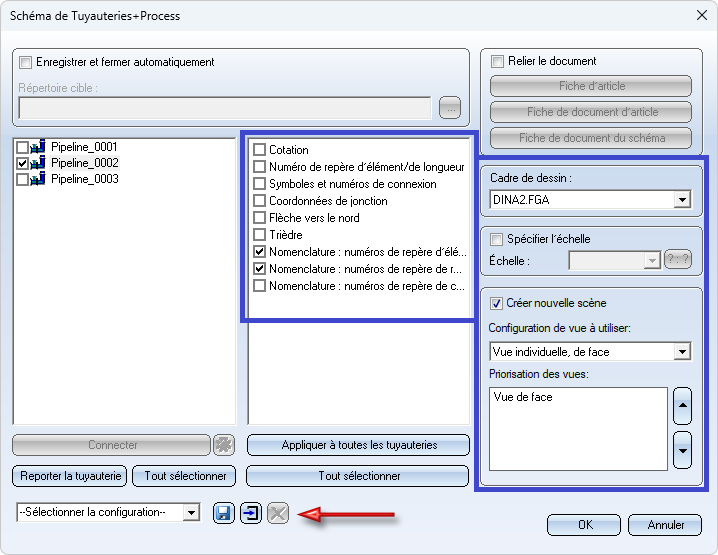Enable Relier le document checkbox
718x555 pixels.
tap(497, 61)
